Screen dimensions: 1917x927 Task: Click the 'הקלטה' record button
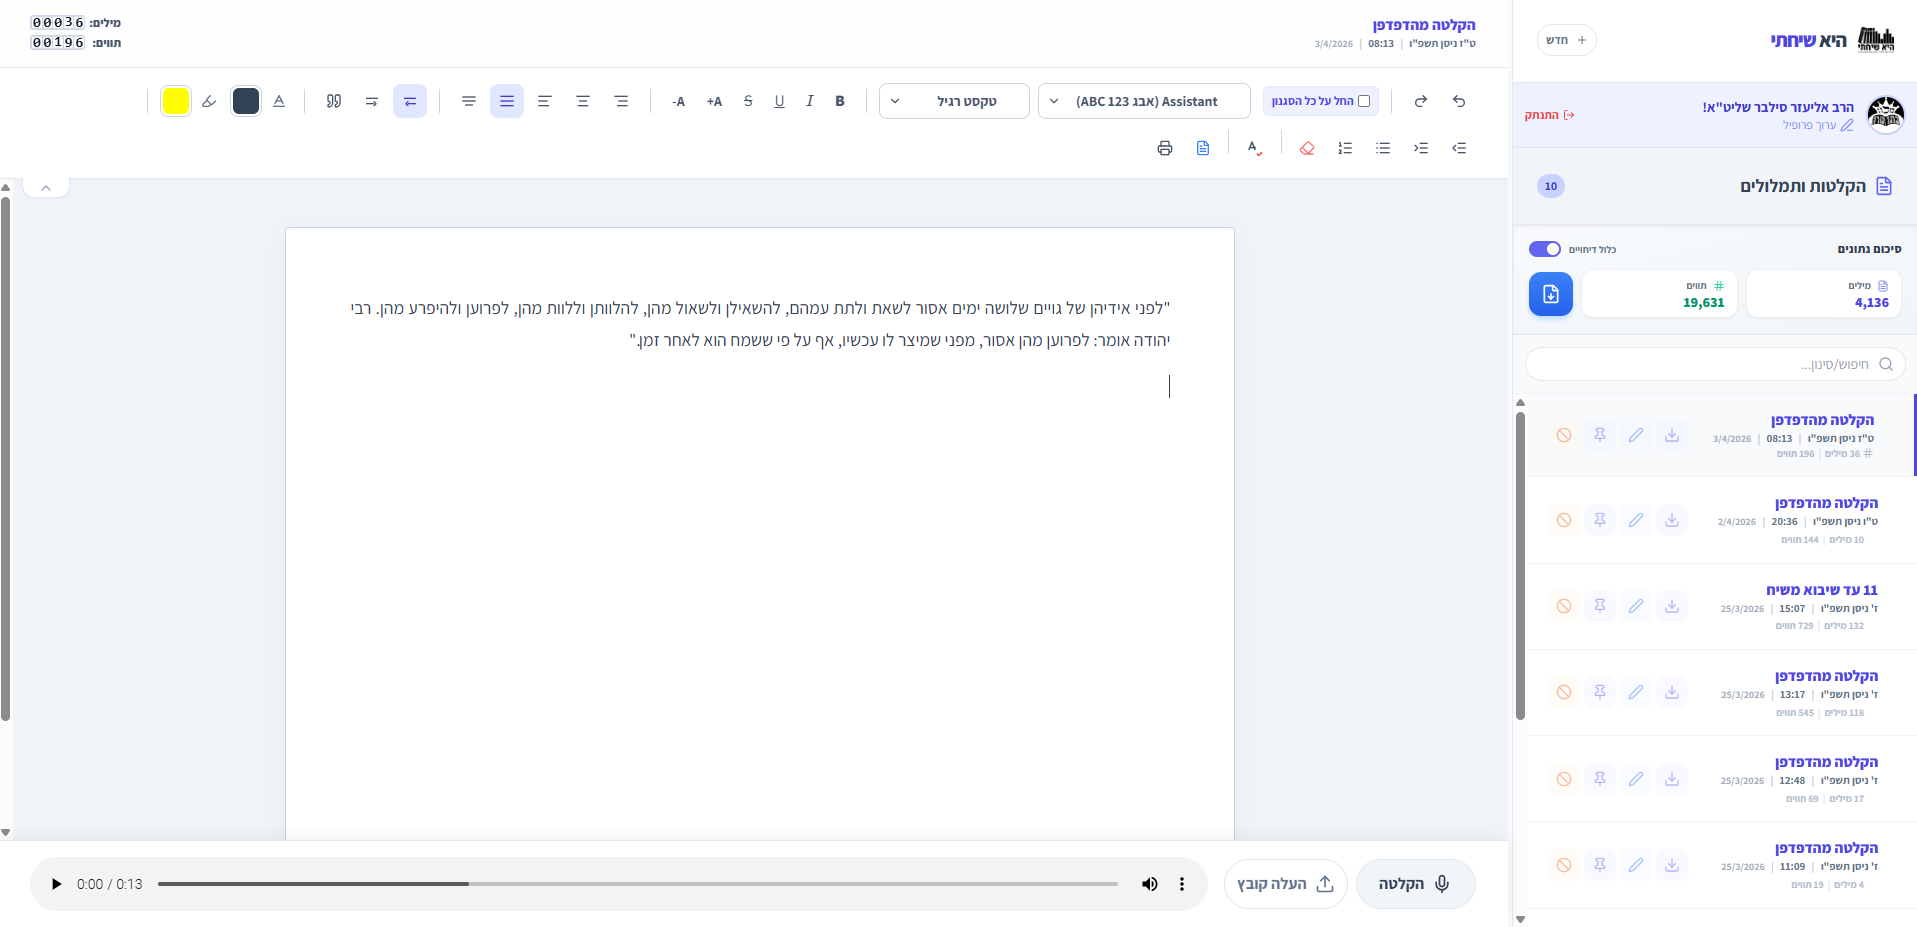[1415, 884]
